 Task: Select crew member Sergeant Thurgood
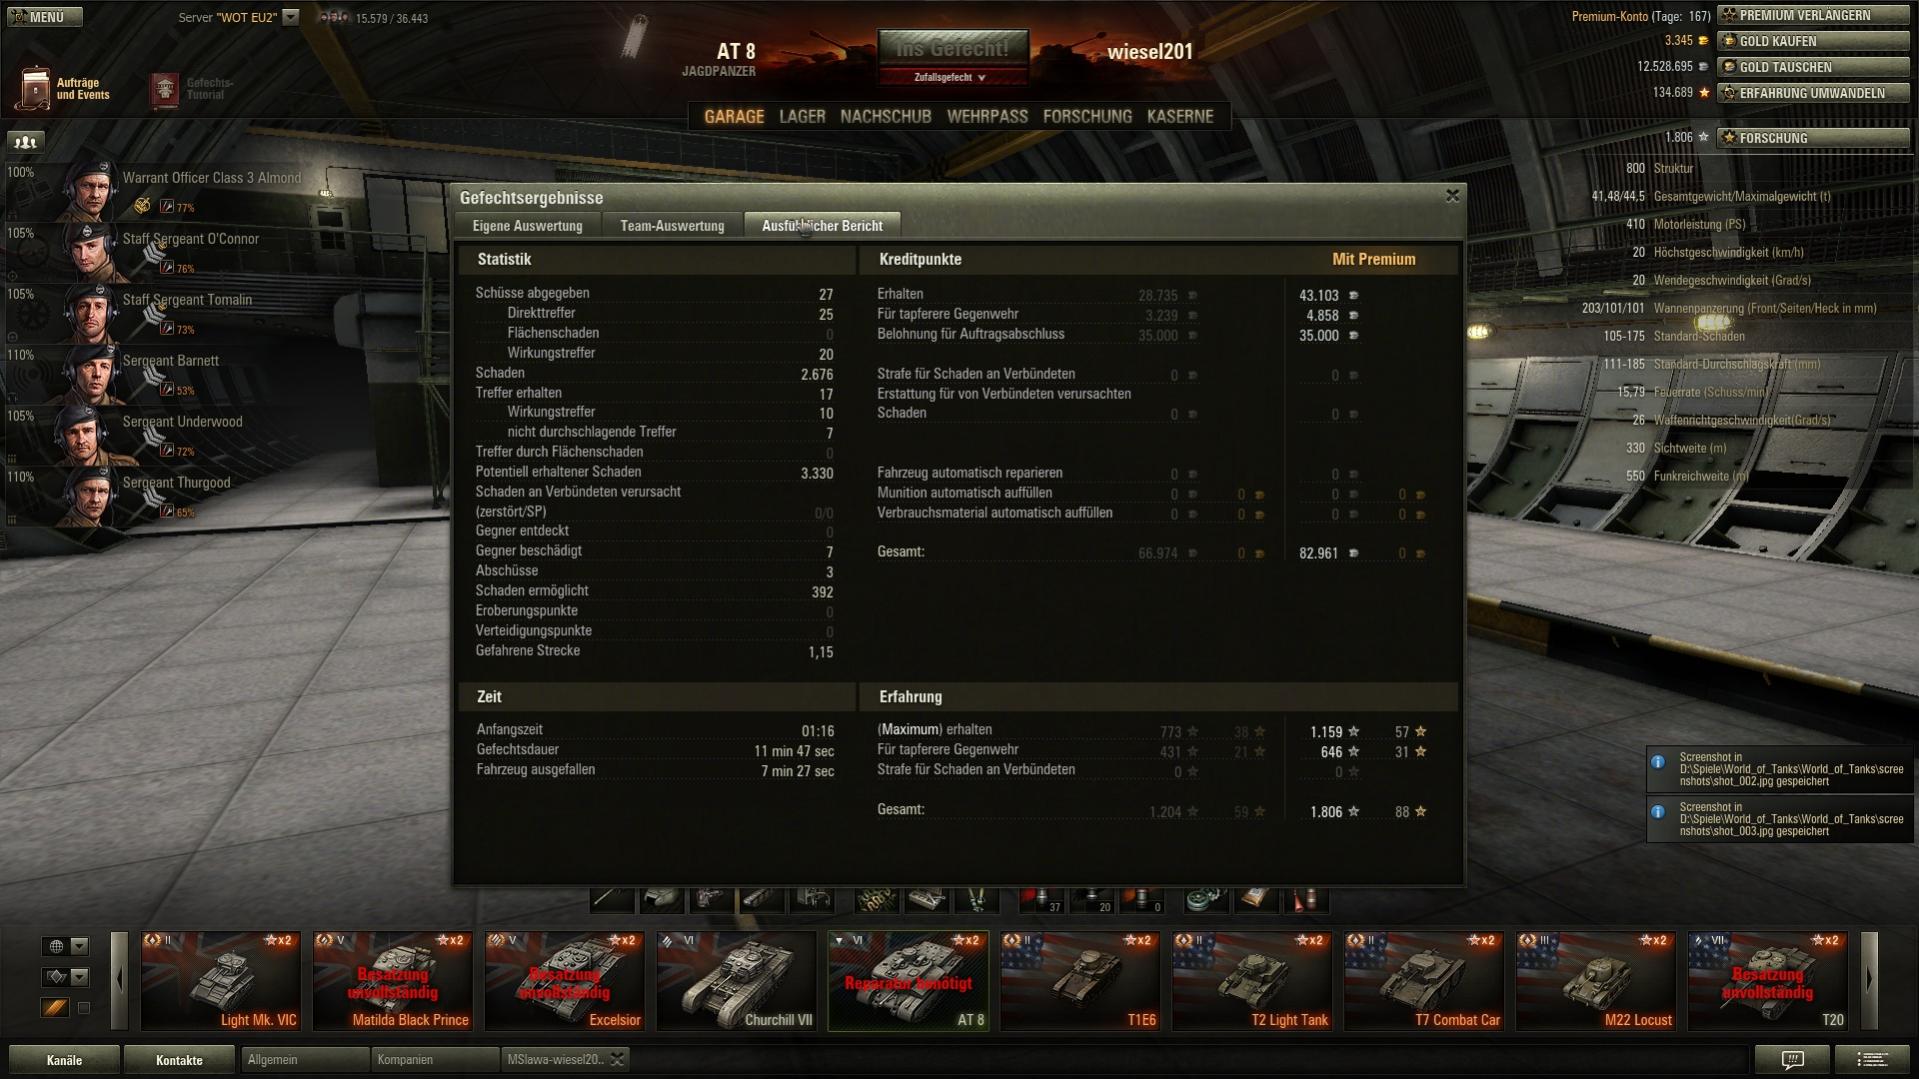coord(160,497)
